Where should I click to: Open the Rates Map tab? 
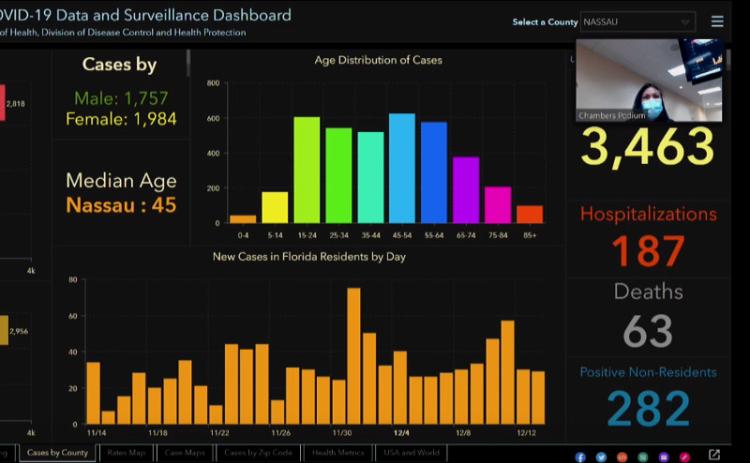126,452
